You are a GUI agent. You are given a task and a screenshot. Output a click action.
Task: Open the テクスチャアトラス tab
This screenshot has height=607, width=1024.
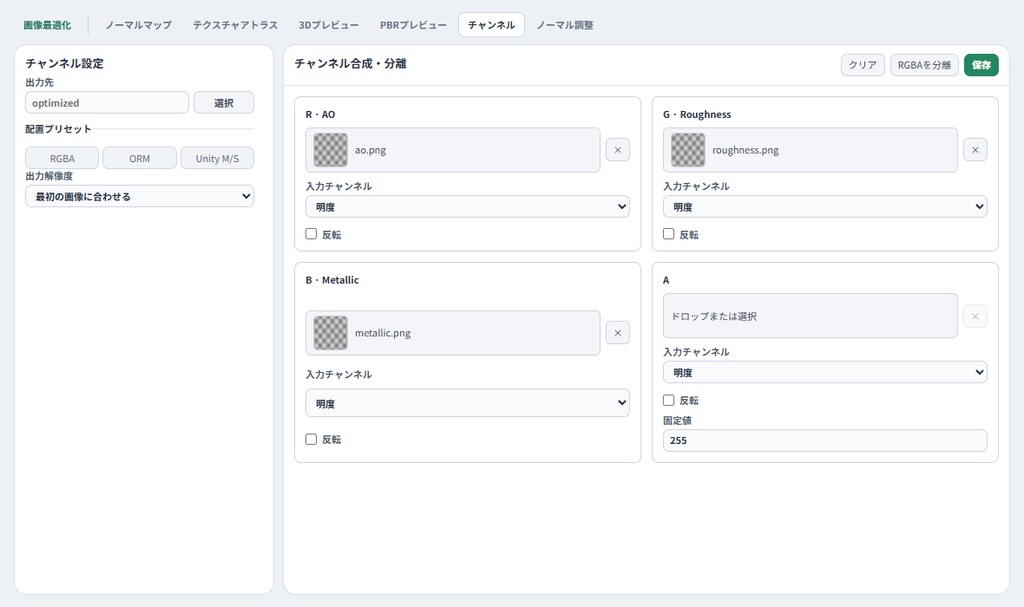[235, 25]
